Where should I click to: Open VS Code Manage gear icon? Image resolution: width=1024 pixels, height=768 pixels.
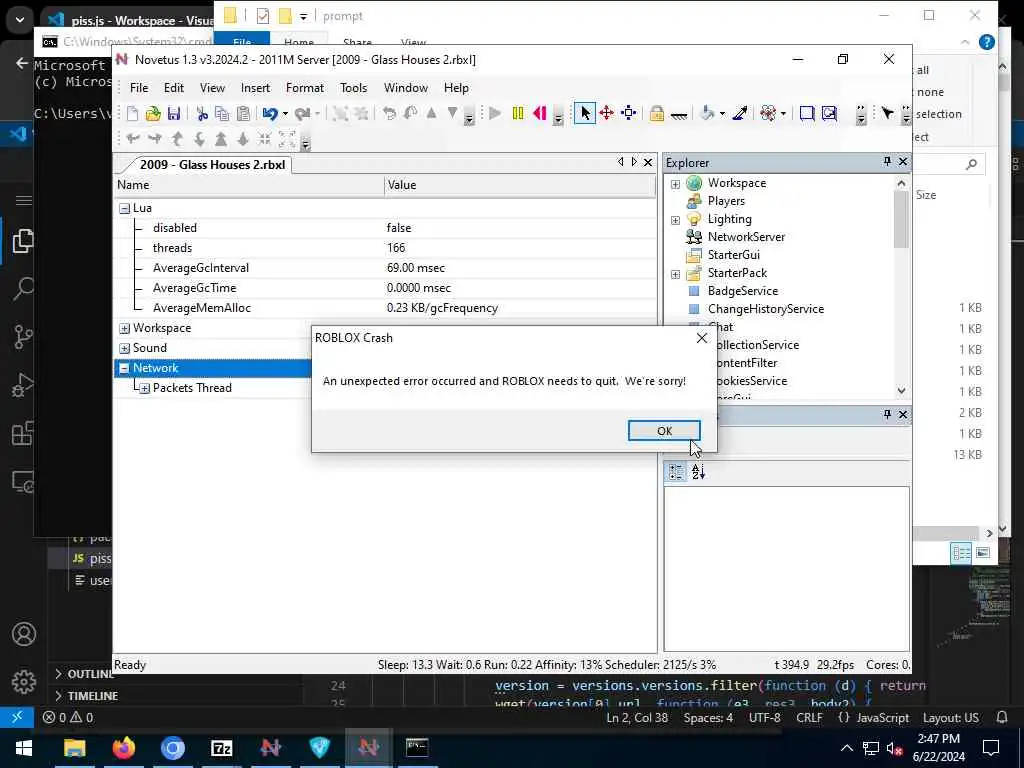[x=24, y=681]
